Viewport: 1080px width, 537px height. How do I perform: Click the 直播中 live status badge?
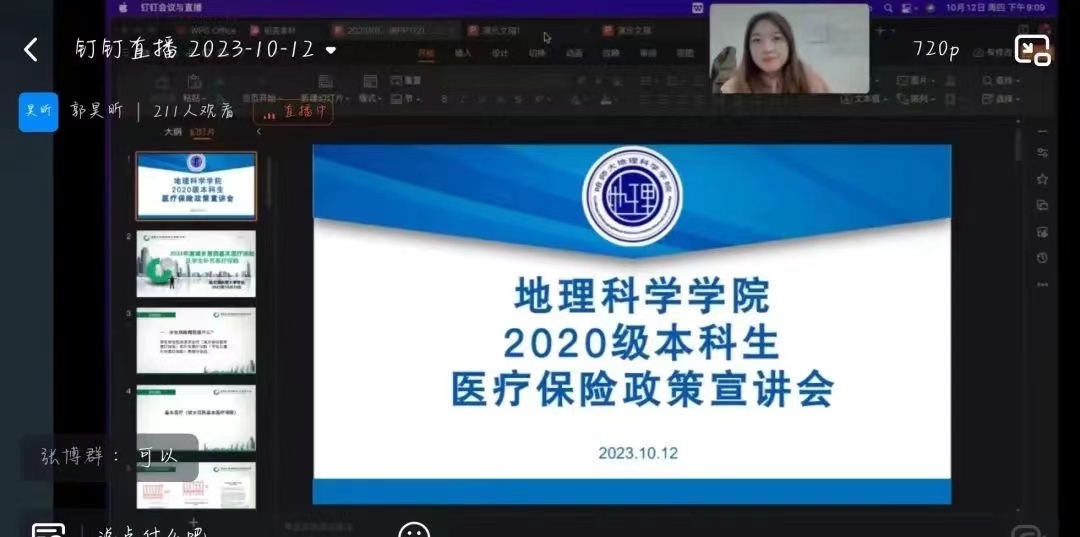coord(293,112)
